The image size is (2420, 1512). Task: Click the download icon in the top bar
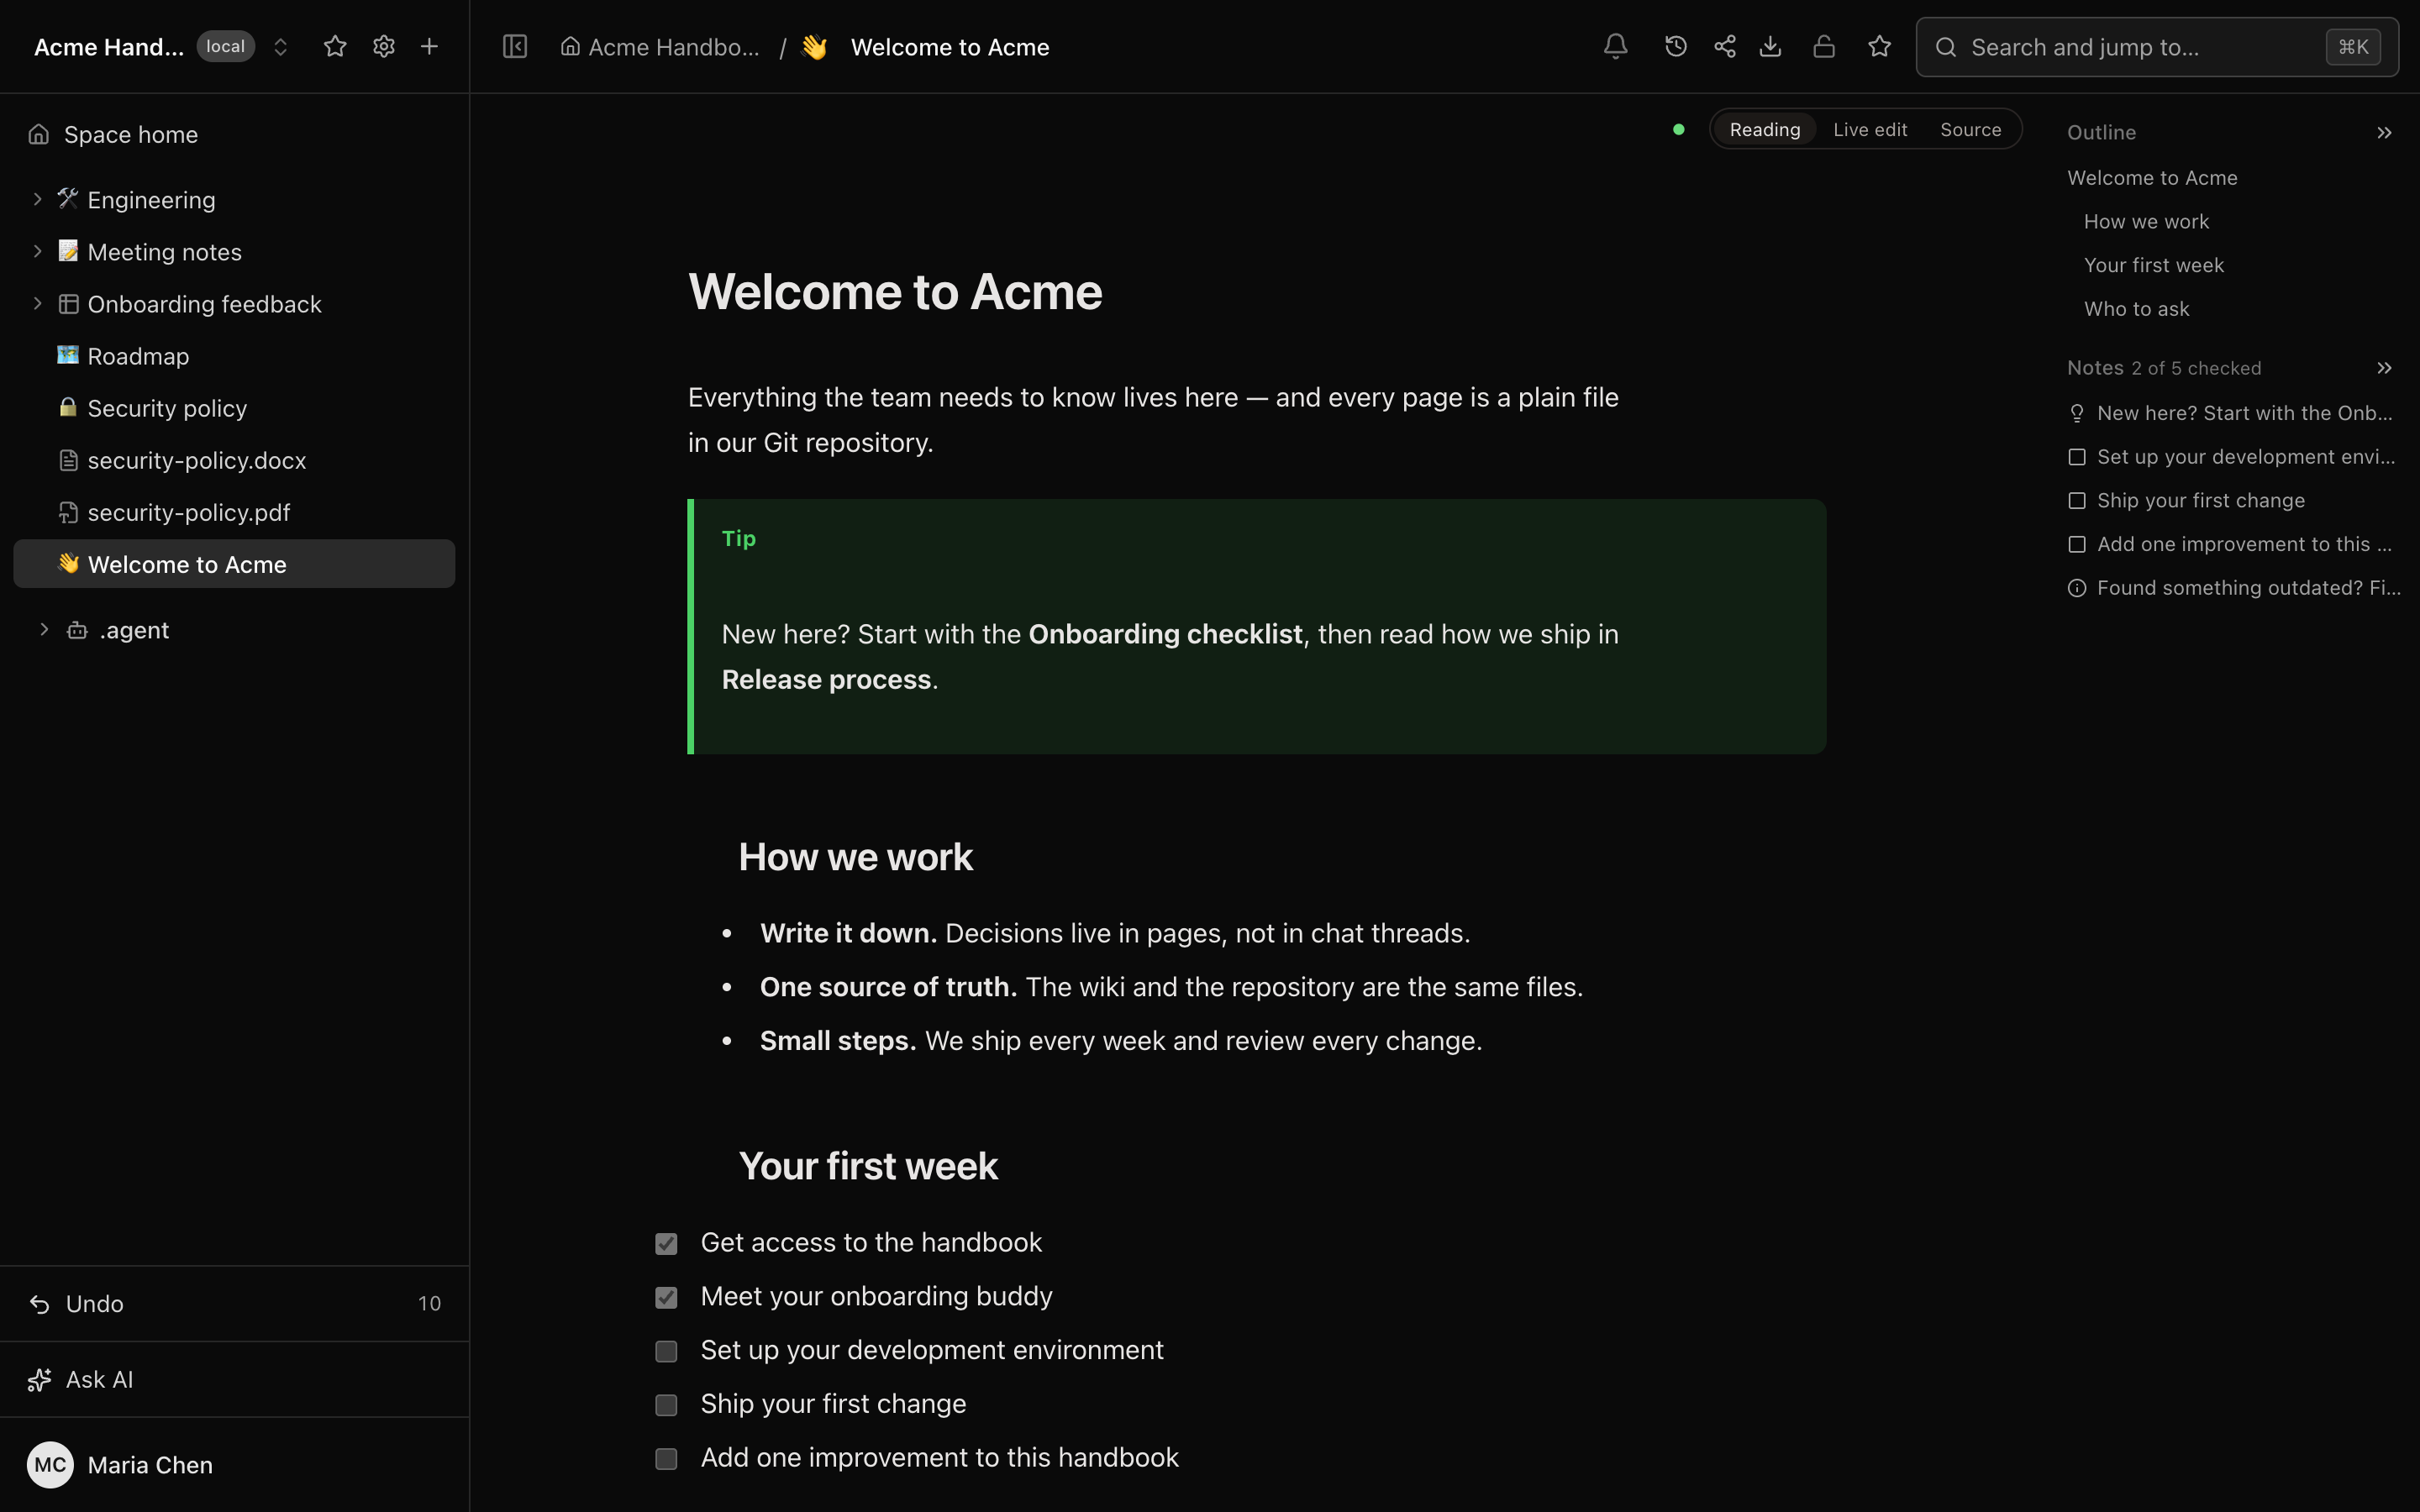click(x=1771, y=46)
